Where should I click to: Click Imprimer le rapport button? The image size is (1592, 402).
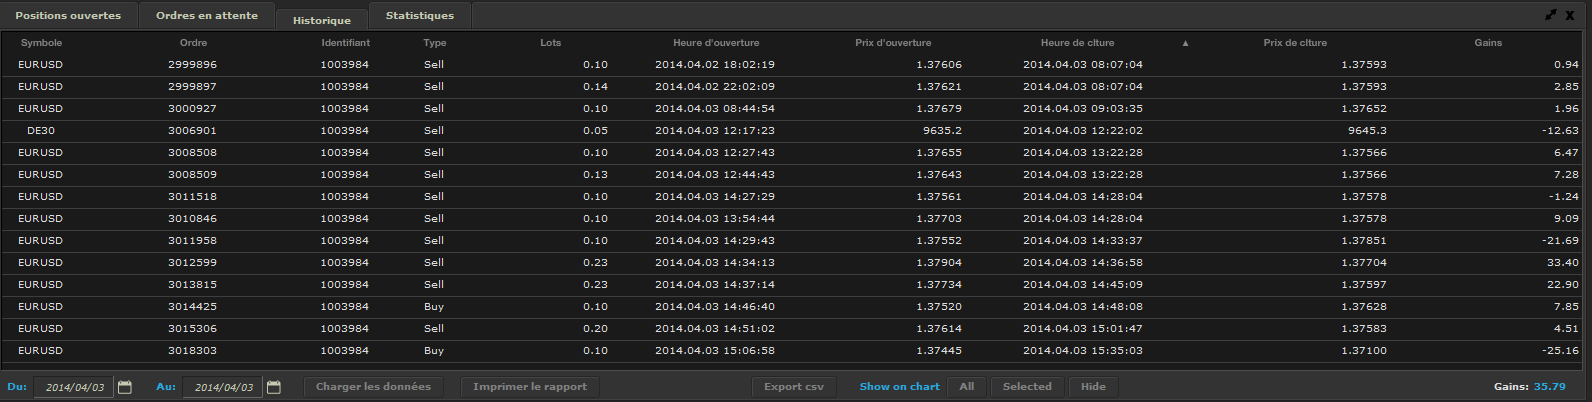pyautogui.click(x=530, y=387)
